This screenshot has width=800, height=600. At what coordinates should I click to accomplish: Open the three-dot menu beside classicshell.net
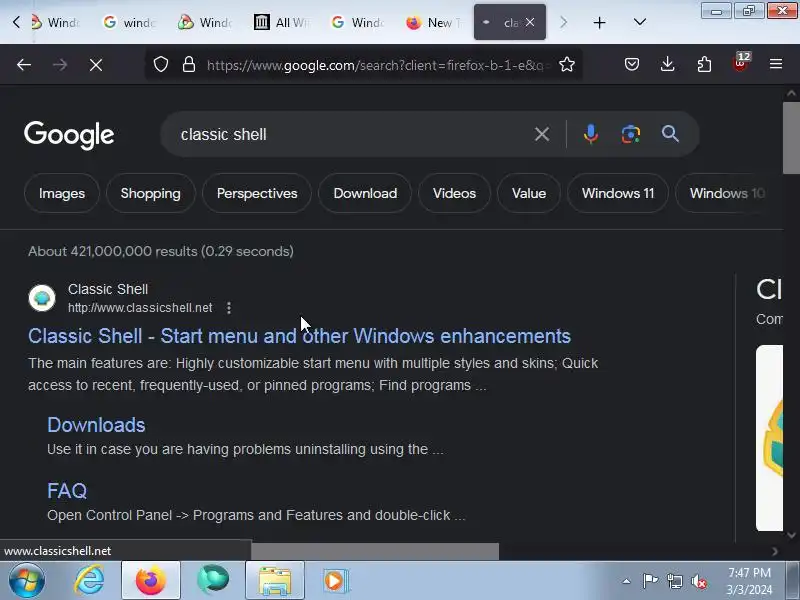[x=229, y=308]
